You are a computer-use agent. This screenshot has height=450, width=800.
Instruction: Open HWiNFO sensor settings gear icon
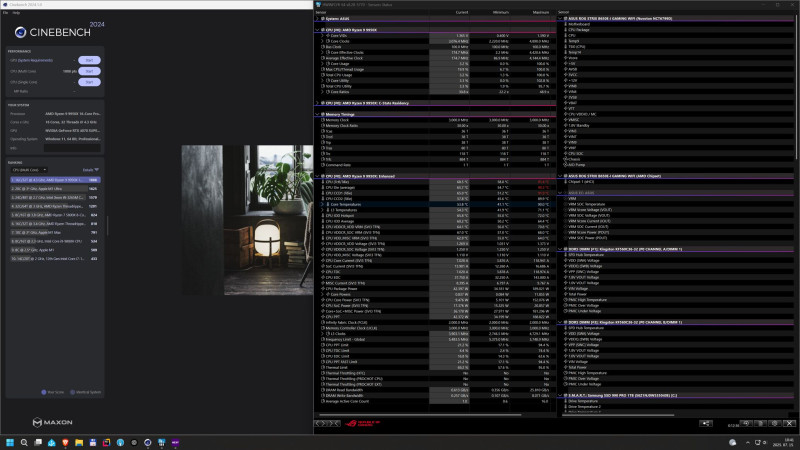[775, 423]
